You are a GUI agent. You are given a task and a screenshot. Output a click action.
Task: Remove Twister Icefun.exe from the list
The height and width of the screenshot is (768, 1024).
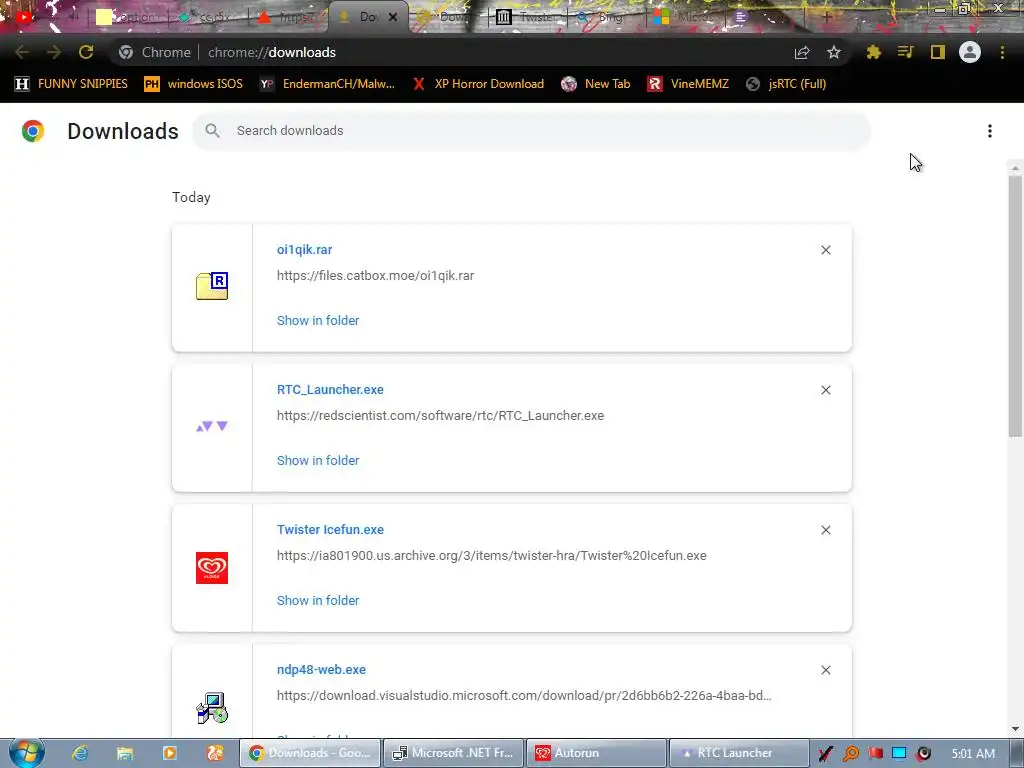click(825, 530)
